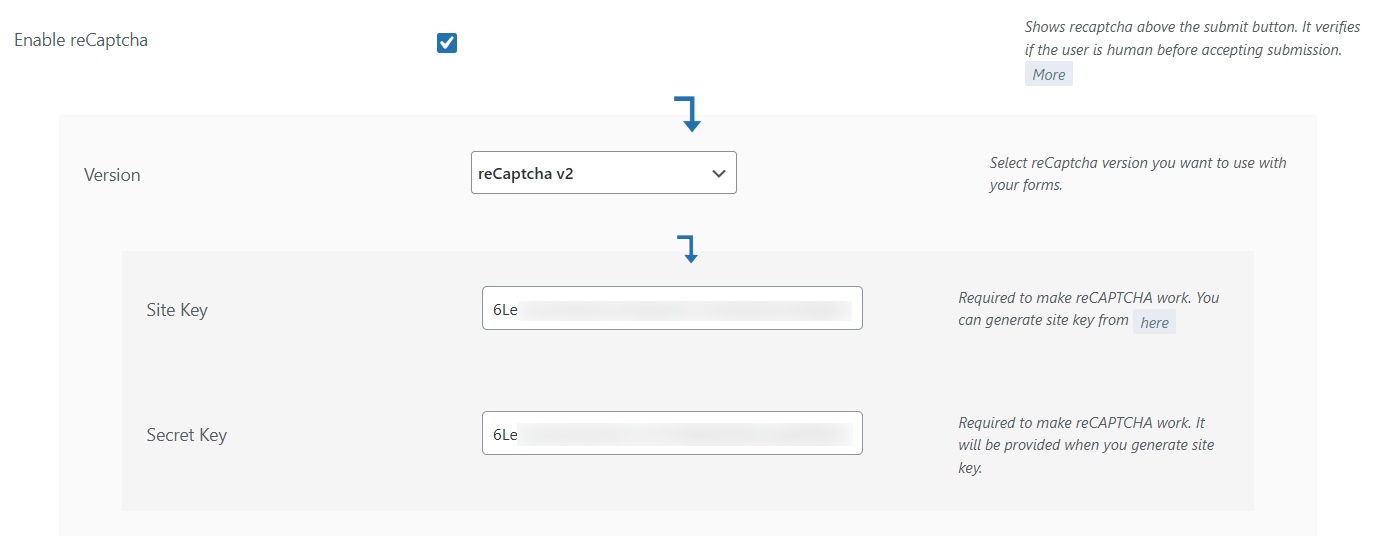
Task: Click the Secret Key 'provided when you generate' hint
Action: (1086, 445)
